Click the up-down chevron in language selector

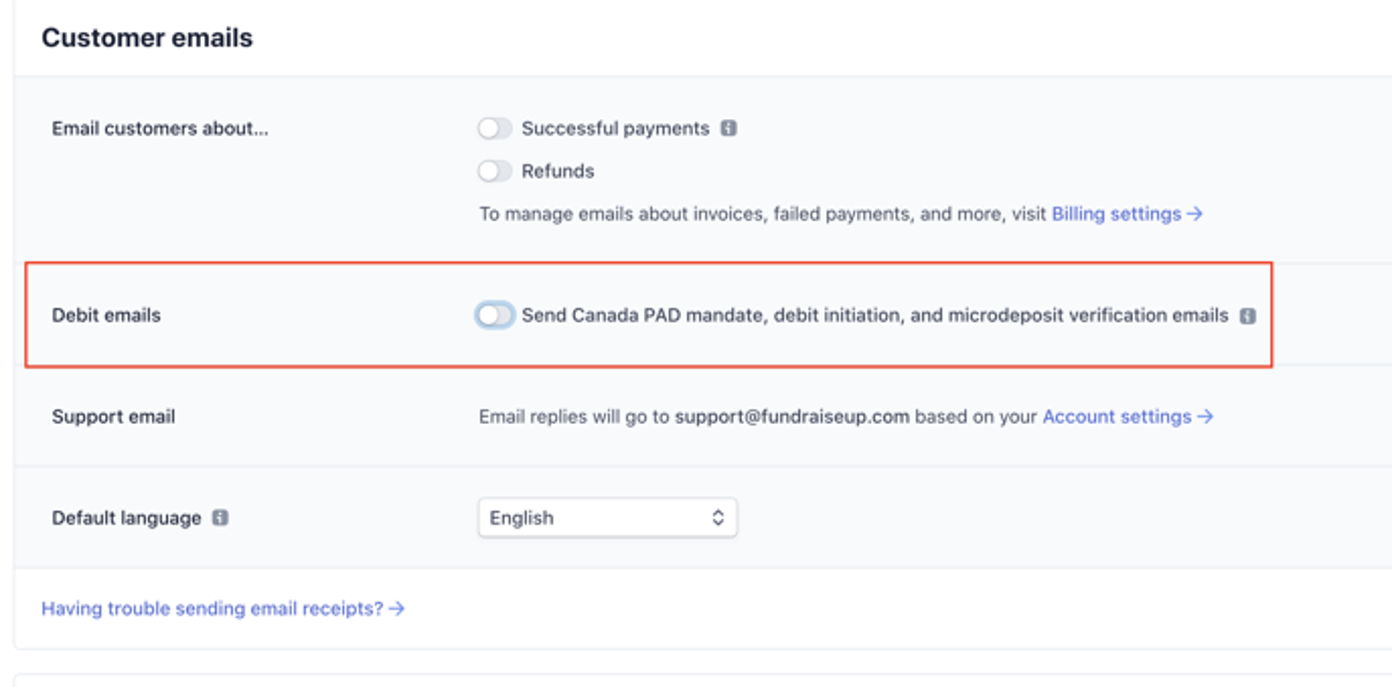pos(718,518)
